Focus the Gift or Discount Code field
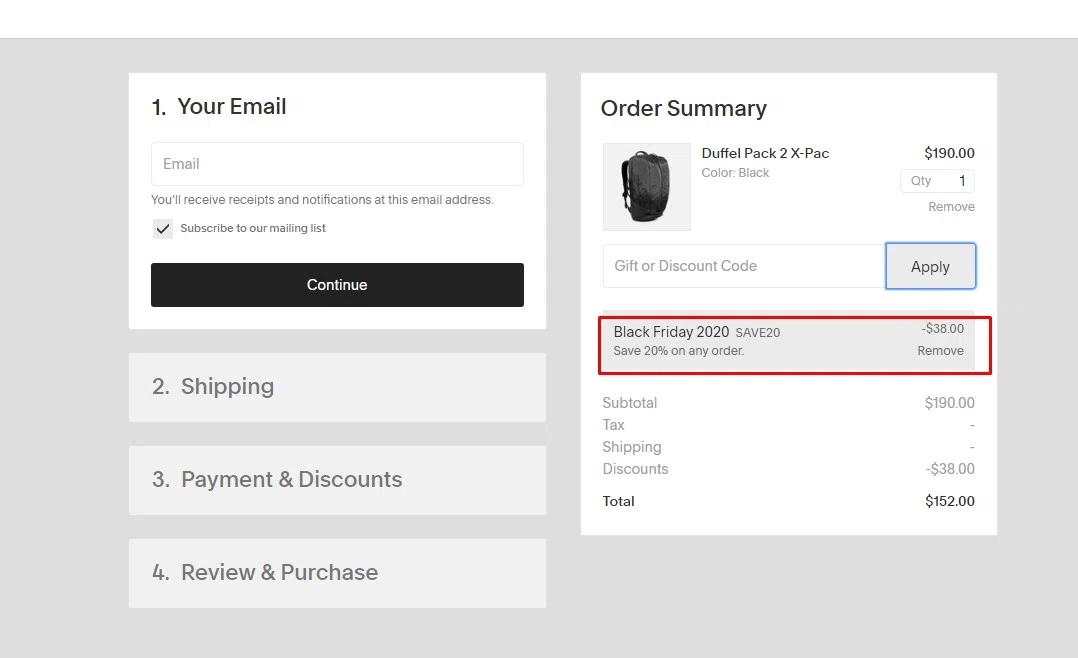 pos(744,266)
